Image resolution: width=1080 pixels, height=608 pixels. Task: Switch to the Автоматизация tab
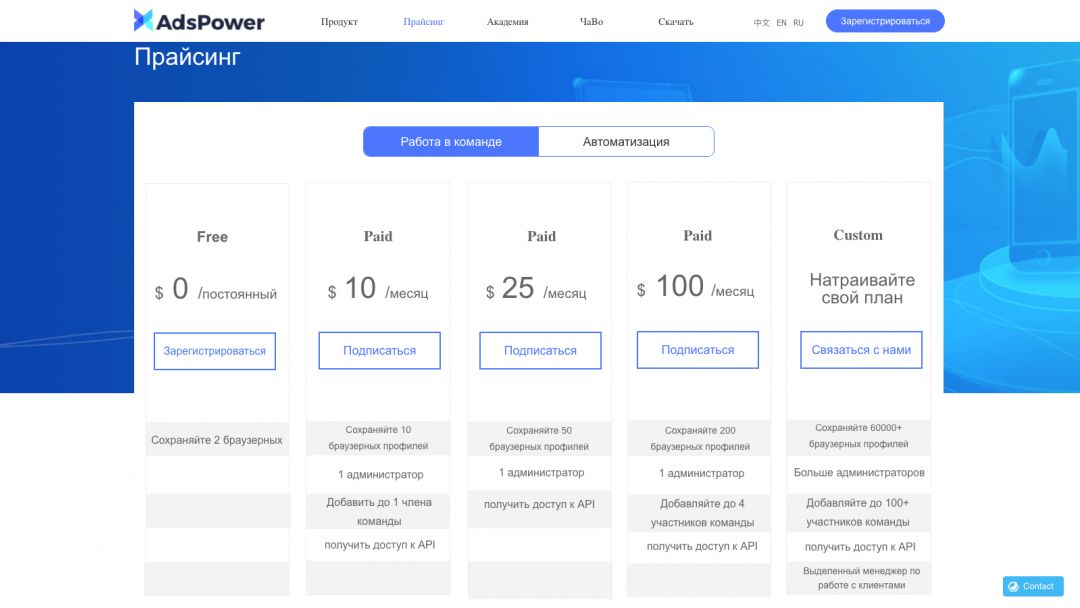(x=626, y=141)
